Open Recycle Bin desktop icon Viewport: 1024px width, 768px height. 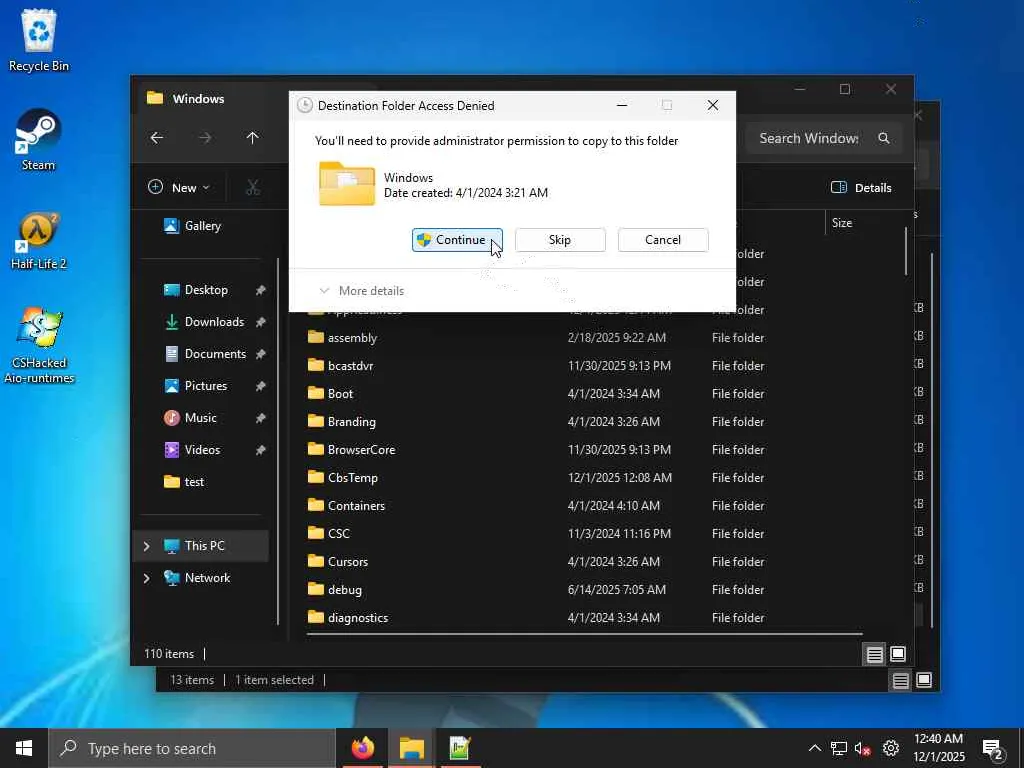[x=39, y=40]
